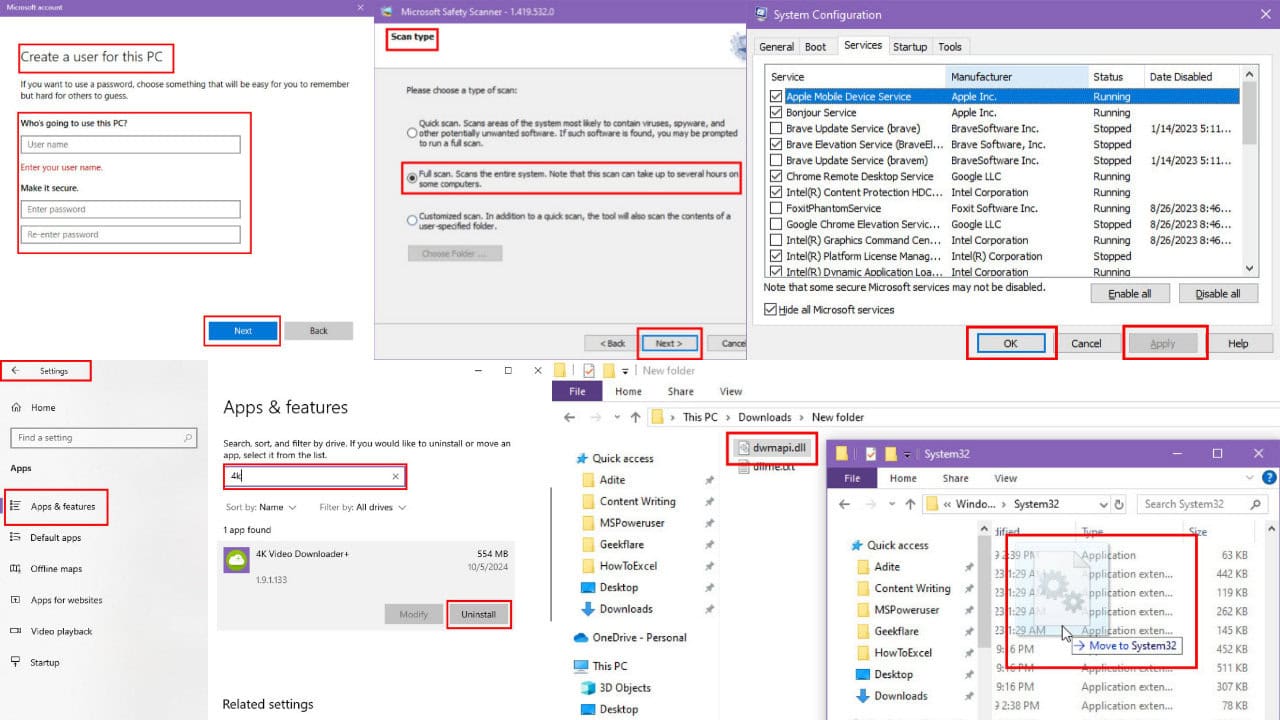The height and width of the screenshot is (720, 1280).
Task: Check Brave Update Service (brave) checkbox
Action: pos(776,129)
